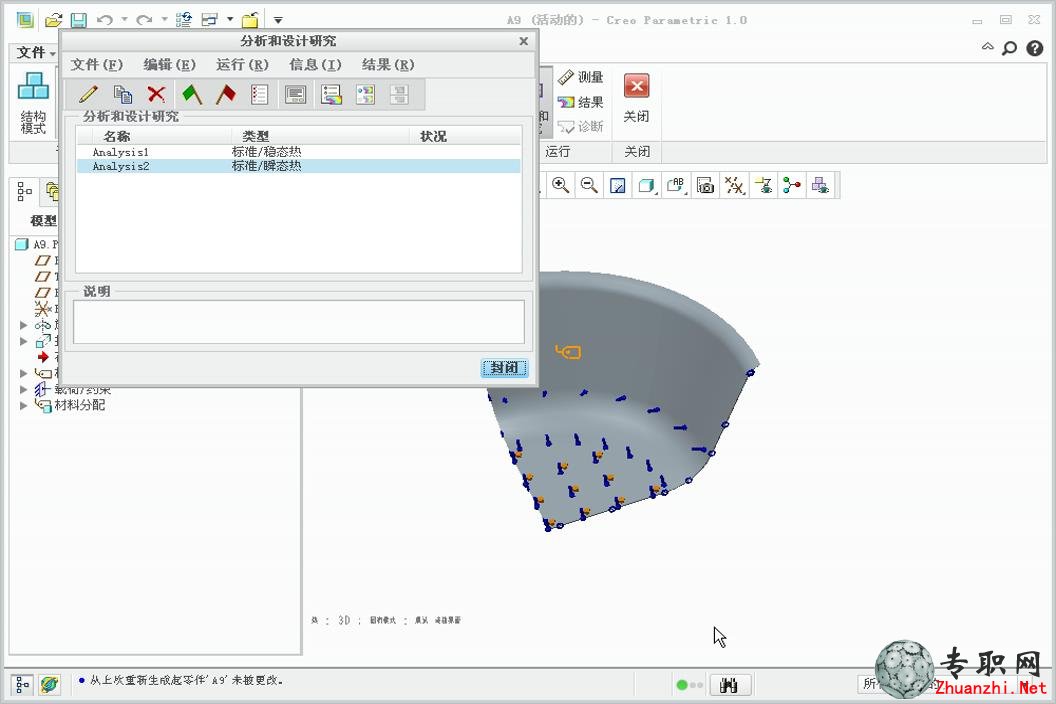Open the display style cube icon

(x=647, y=185)
